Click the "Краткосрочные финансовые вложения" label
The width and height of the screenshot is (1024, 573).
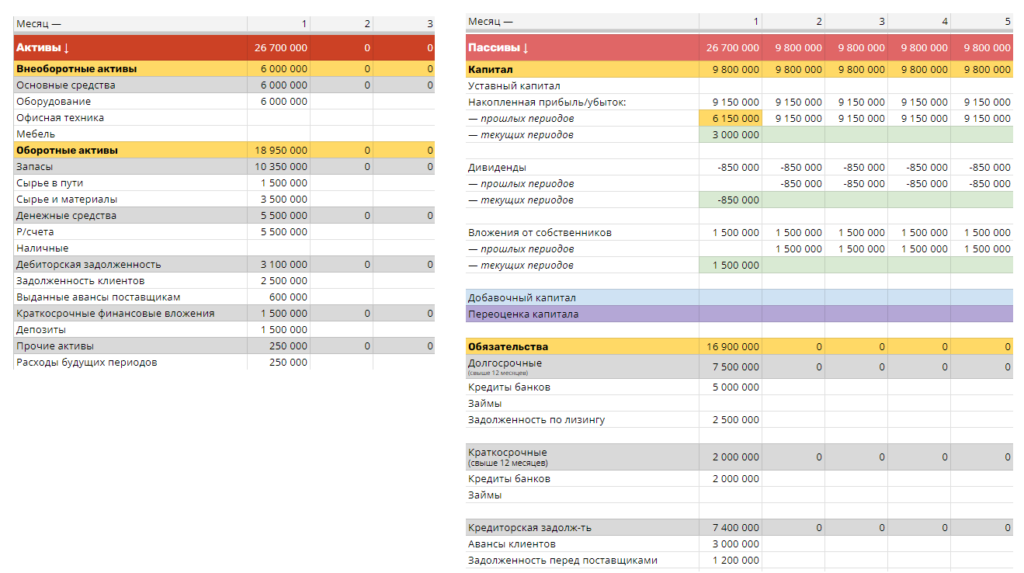pos(115,313)
